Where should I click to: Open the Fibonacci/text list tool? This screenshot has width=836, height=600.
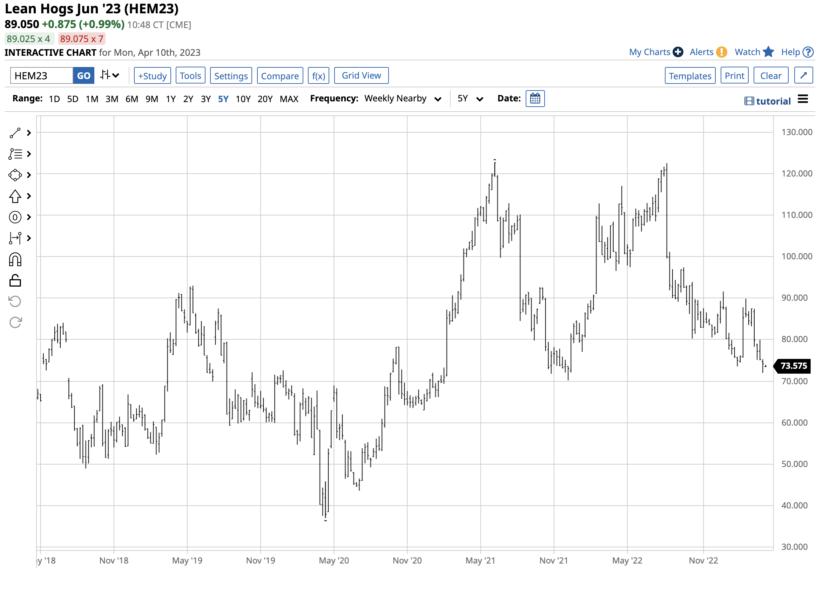pos(15,154)
